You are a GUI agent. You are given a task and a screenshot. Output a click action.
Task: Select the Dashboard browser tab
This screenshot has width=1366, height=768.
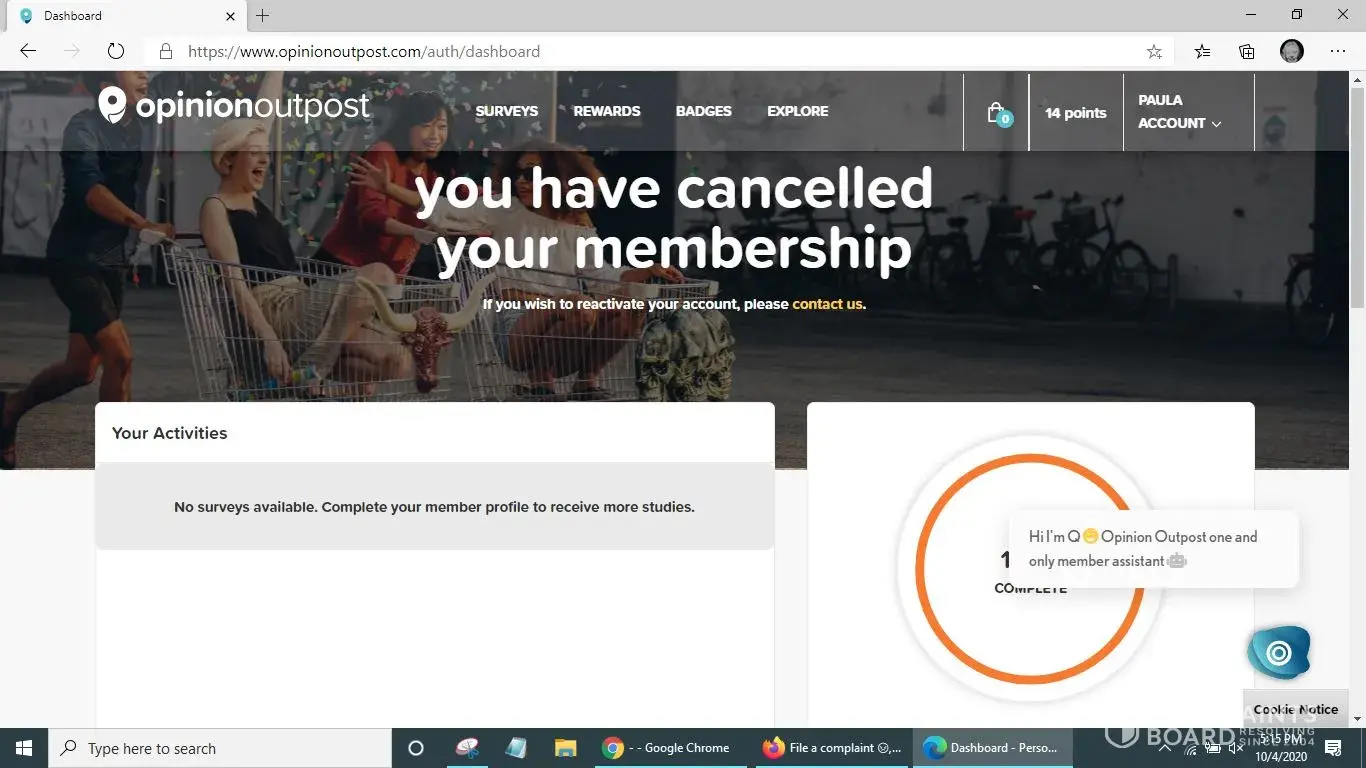(128, 16)
